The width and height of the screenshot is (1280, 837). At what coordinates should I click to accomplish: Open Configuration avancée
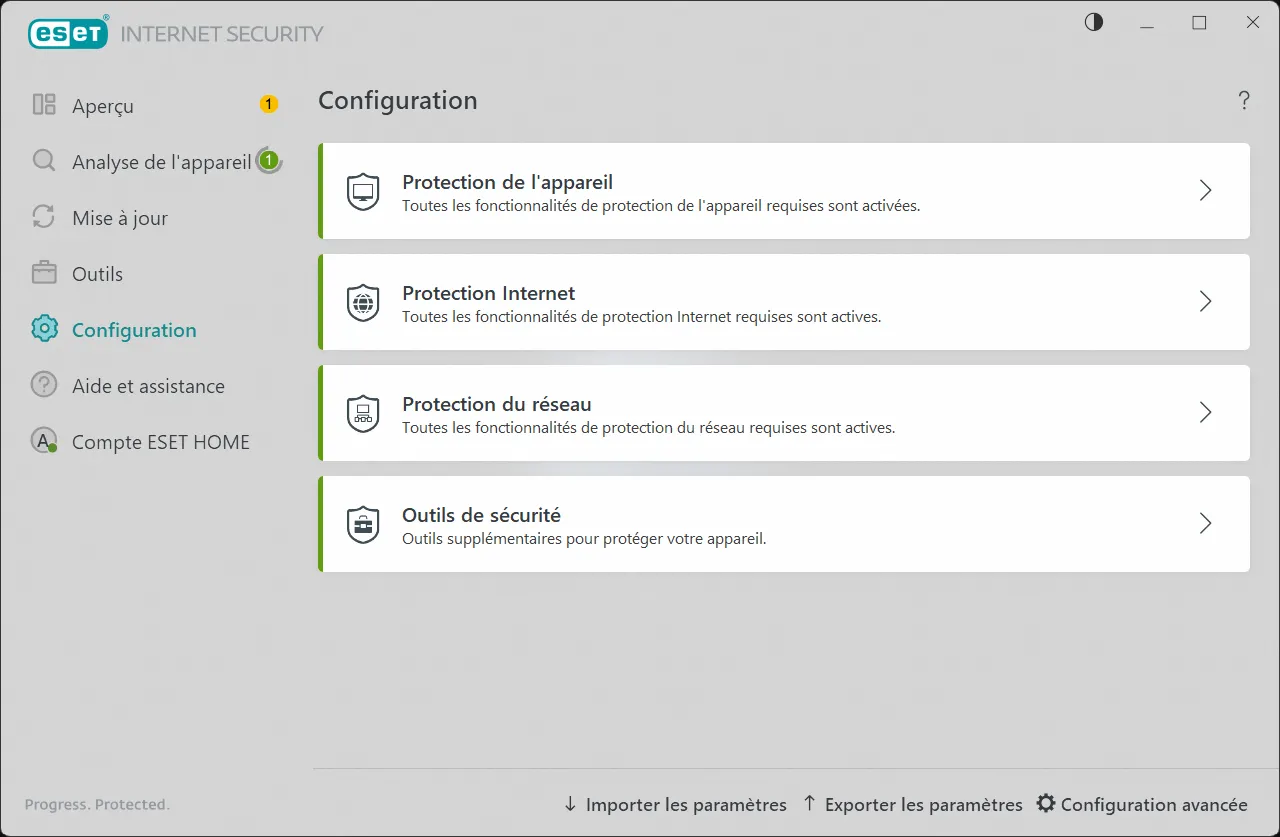coord(1142,804)
